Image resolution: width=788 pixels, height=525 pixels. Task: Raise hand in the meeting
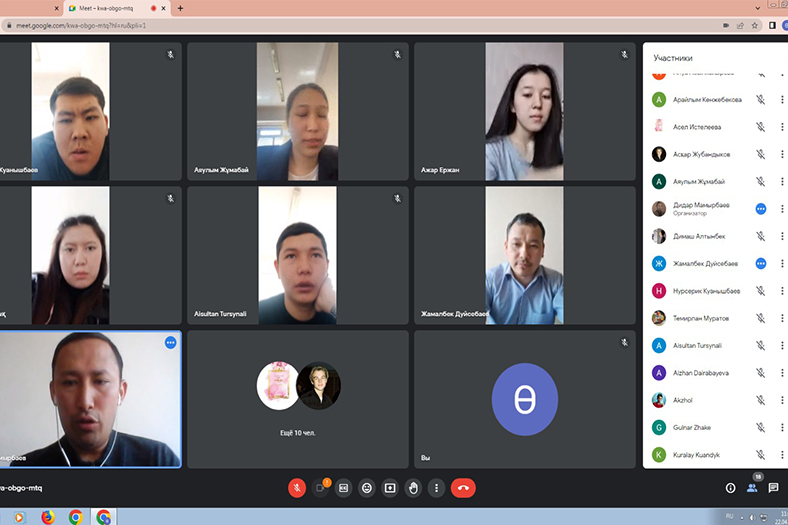coord(413,488)
